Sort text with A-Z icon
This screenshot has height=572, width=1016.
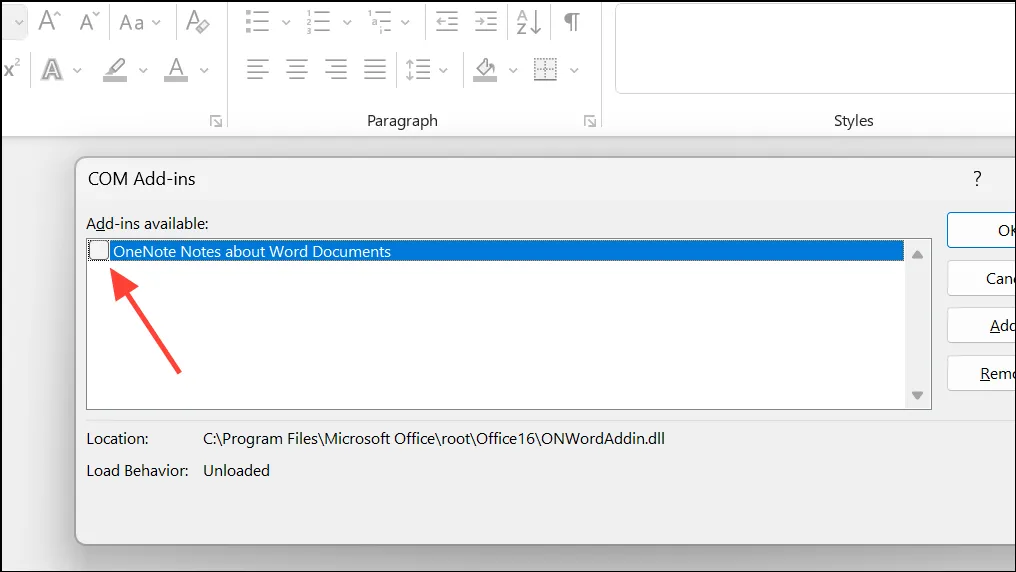coord(529,22)
